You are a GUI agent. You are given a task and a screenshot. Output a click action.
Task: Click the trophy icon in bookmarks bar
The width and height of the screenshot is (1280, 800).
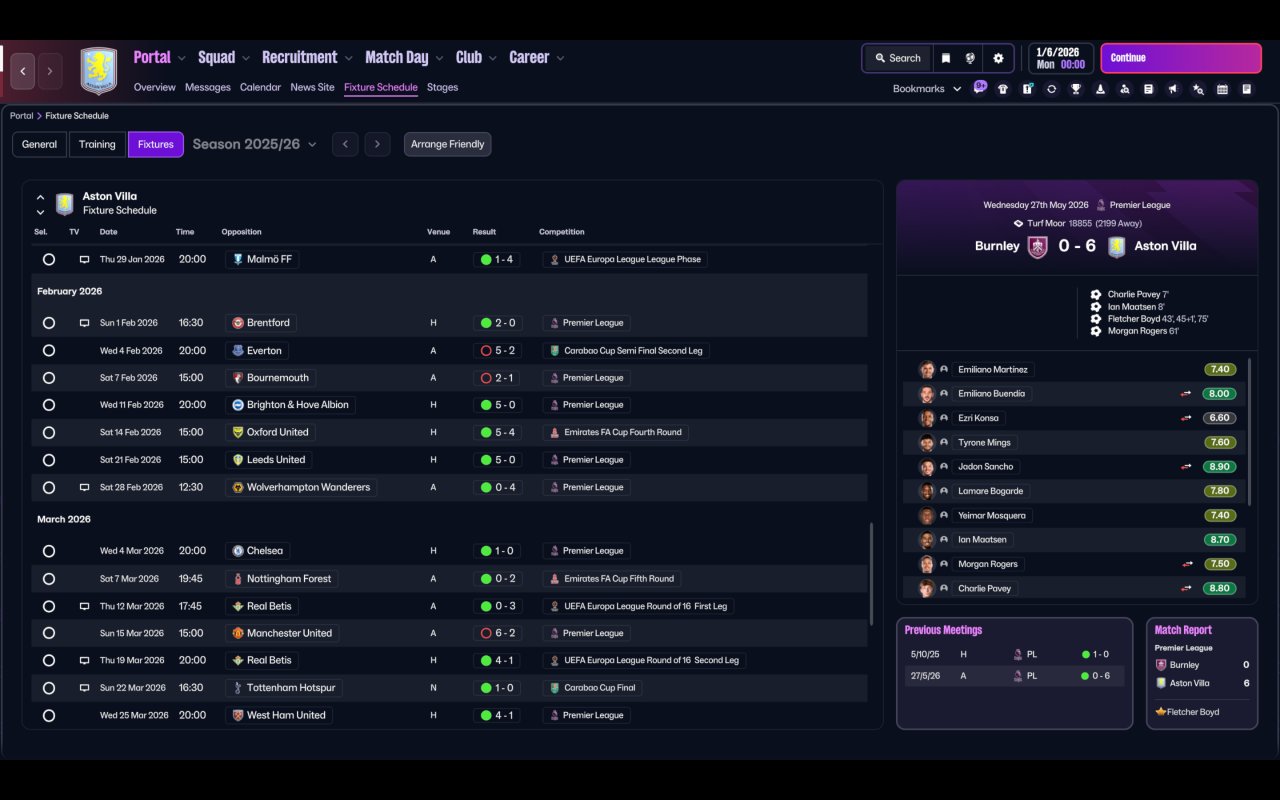click(1075, 89)
